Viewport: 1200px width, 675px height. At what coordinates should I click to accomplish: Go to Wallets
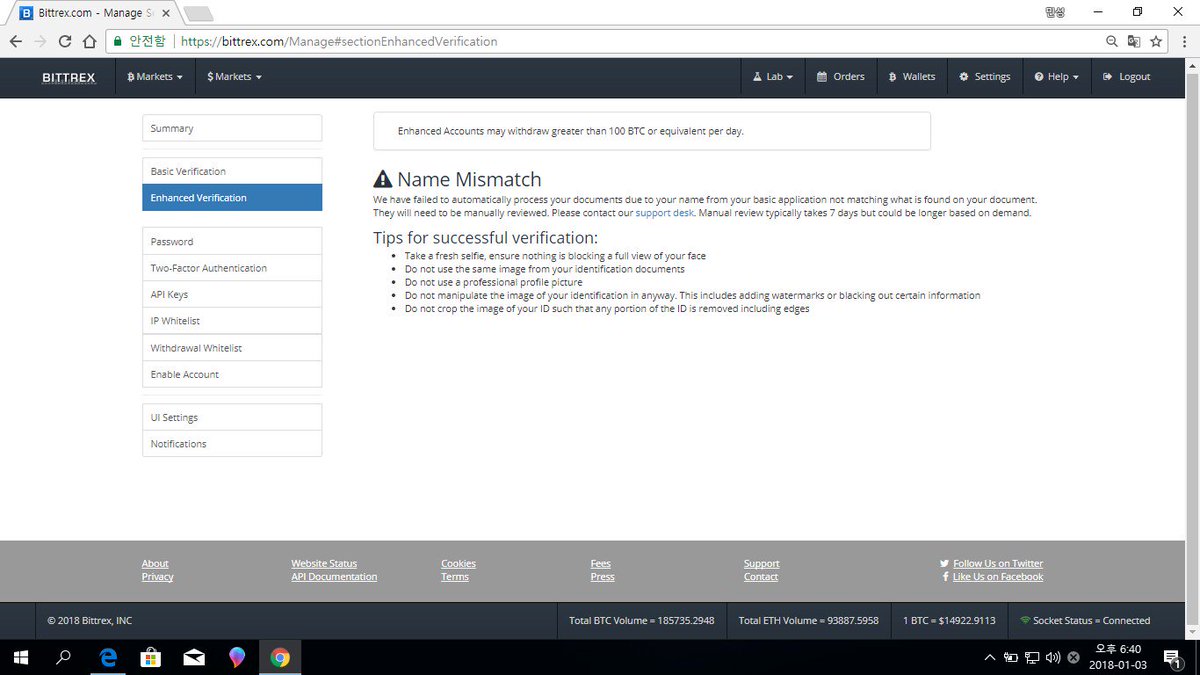pyautogui.click(x=912, y=77)
